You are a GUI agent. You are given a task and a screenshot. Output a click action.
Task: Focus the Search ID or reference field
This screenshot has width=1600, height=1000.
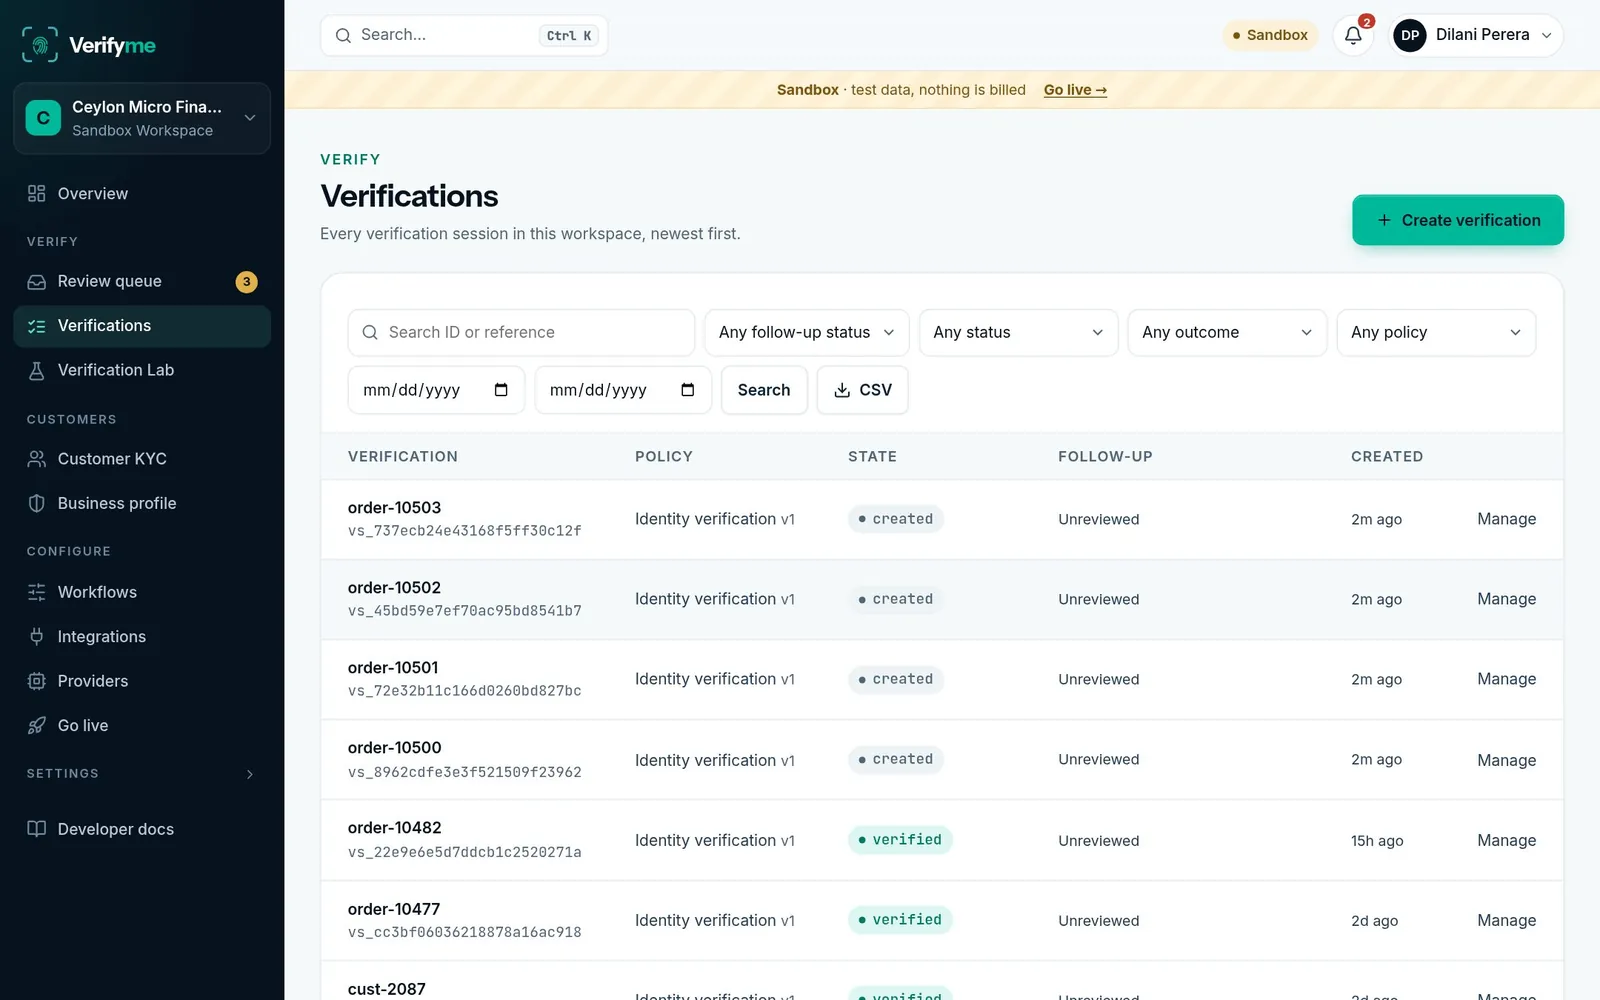click(521, 332)
